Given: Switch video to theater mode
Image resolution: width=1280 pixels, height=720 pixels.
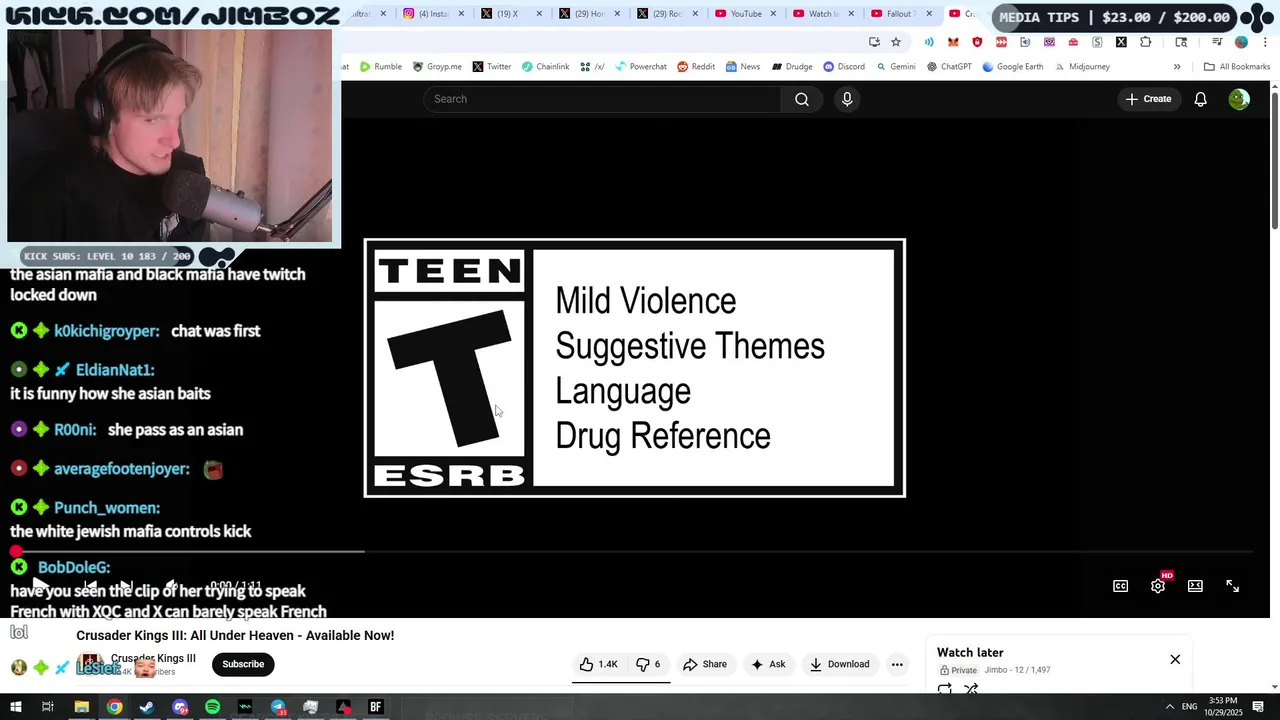Looking at the screenshot, I should (1195, 586).
